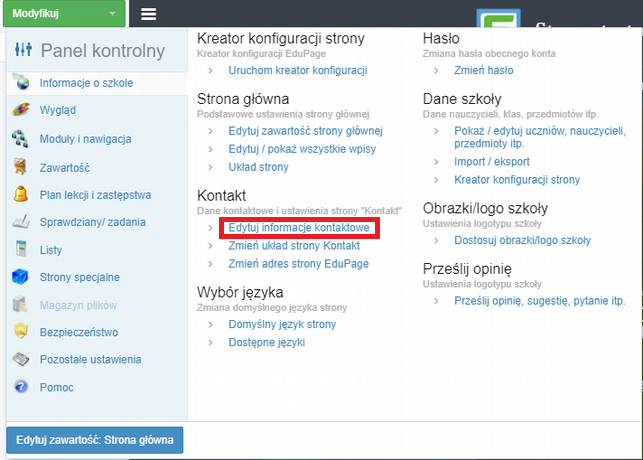
Task: Click Zmień adres strony EduPage link
Action: pos(299,264)
